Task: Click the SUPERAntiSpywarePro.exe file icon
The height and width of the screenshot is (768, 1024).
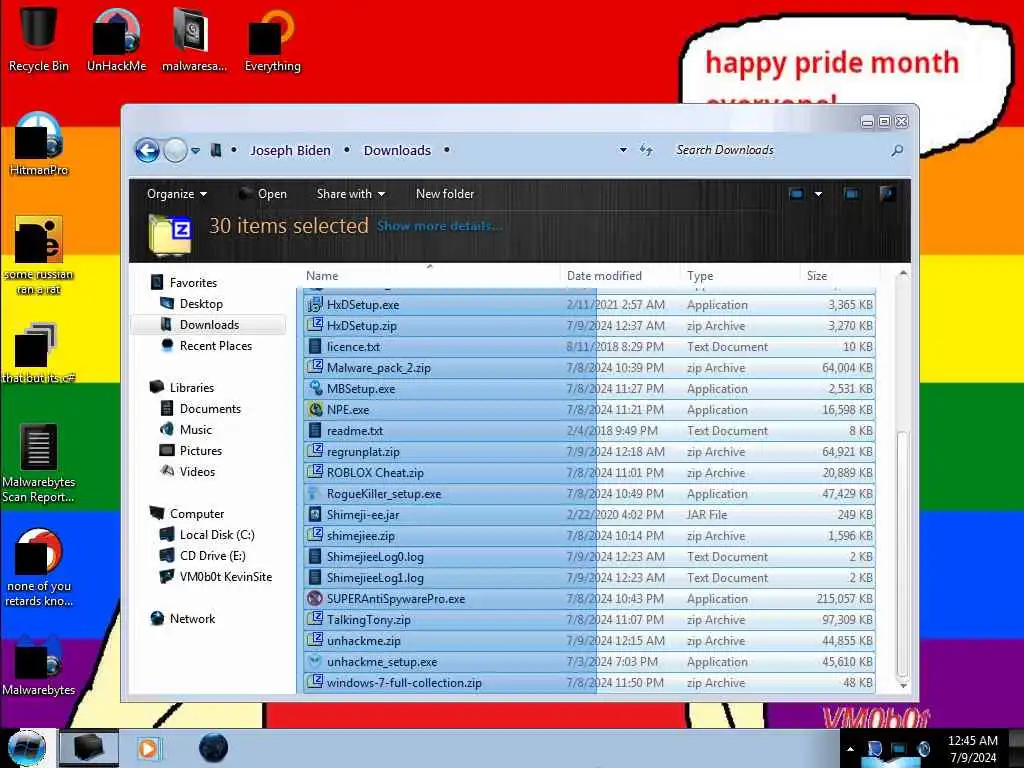Action: click(315, 598)
